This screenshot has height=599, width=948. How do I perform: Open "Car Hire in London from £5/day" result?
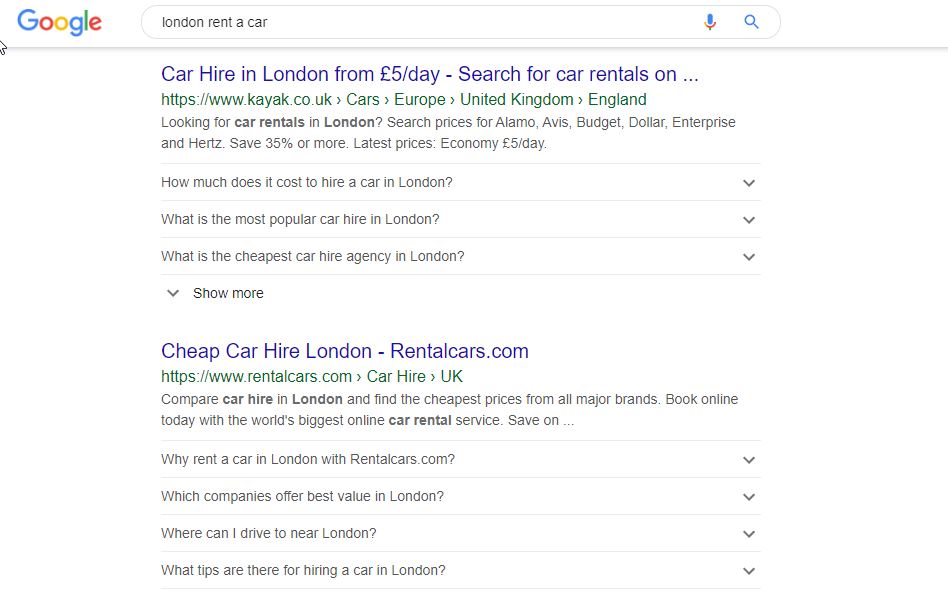[429, 74]
